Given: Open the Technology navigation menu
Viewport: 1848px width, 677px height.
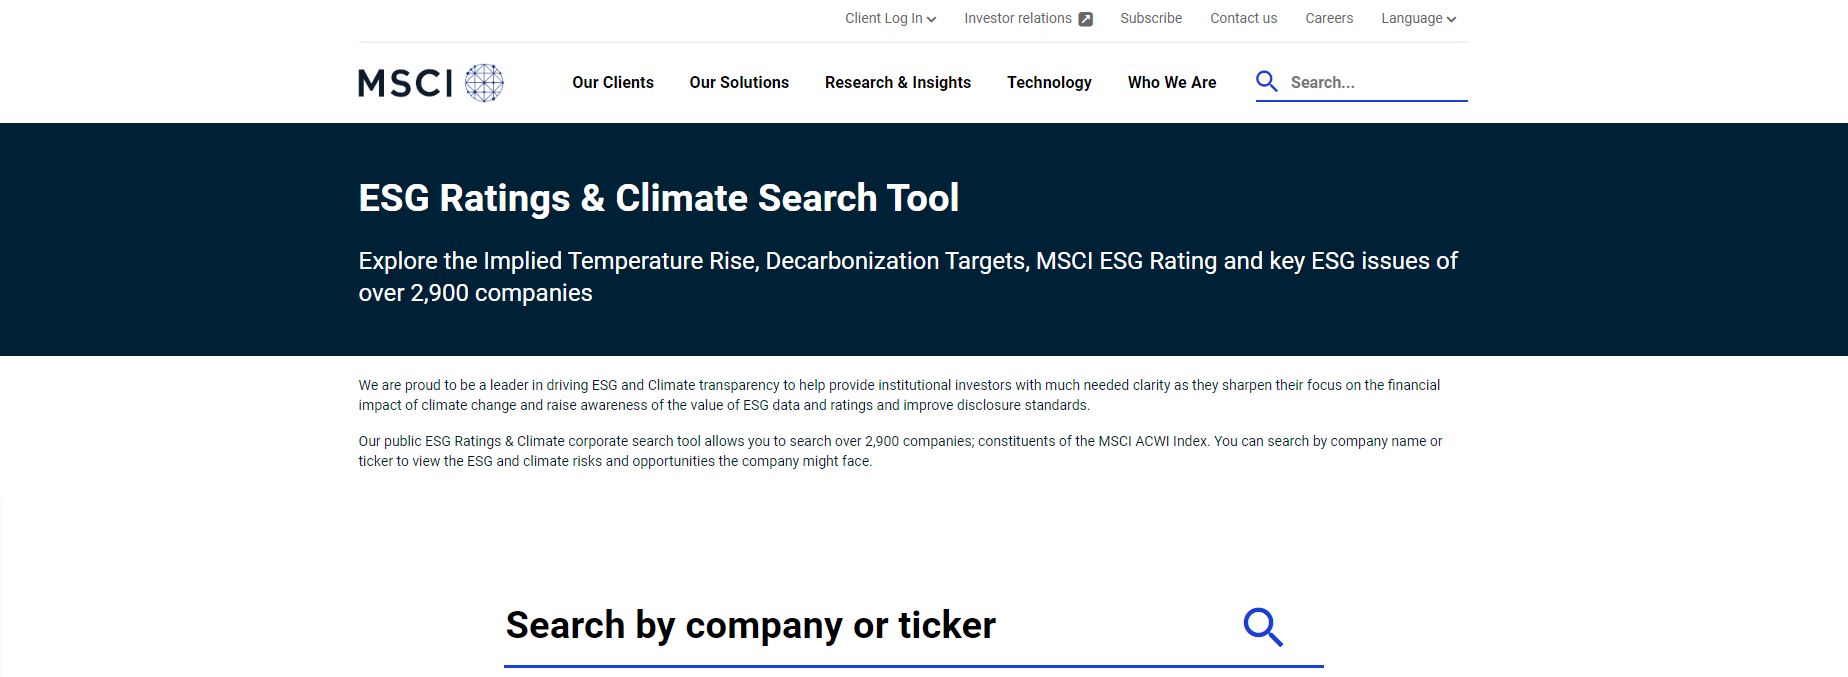Looking at the screenshot, I should tap(1049, 83).
